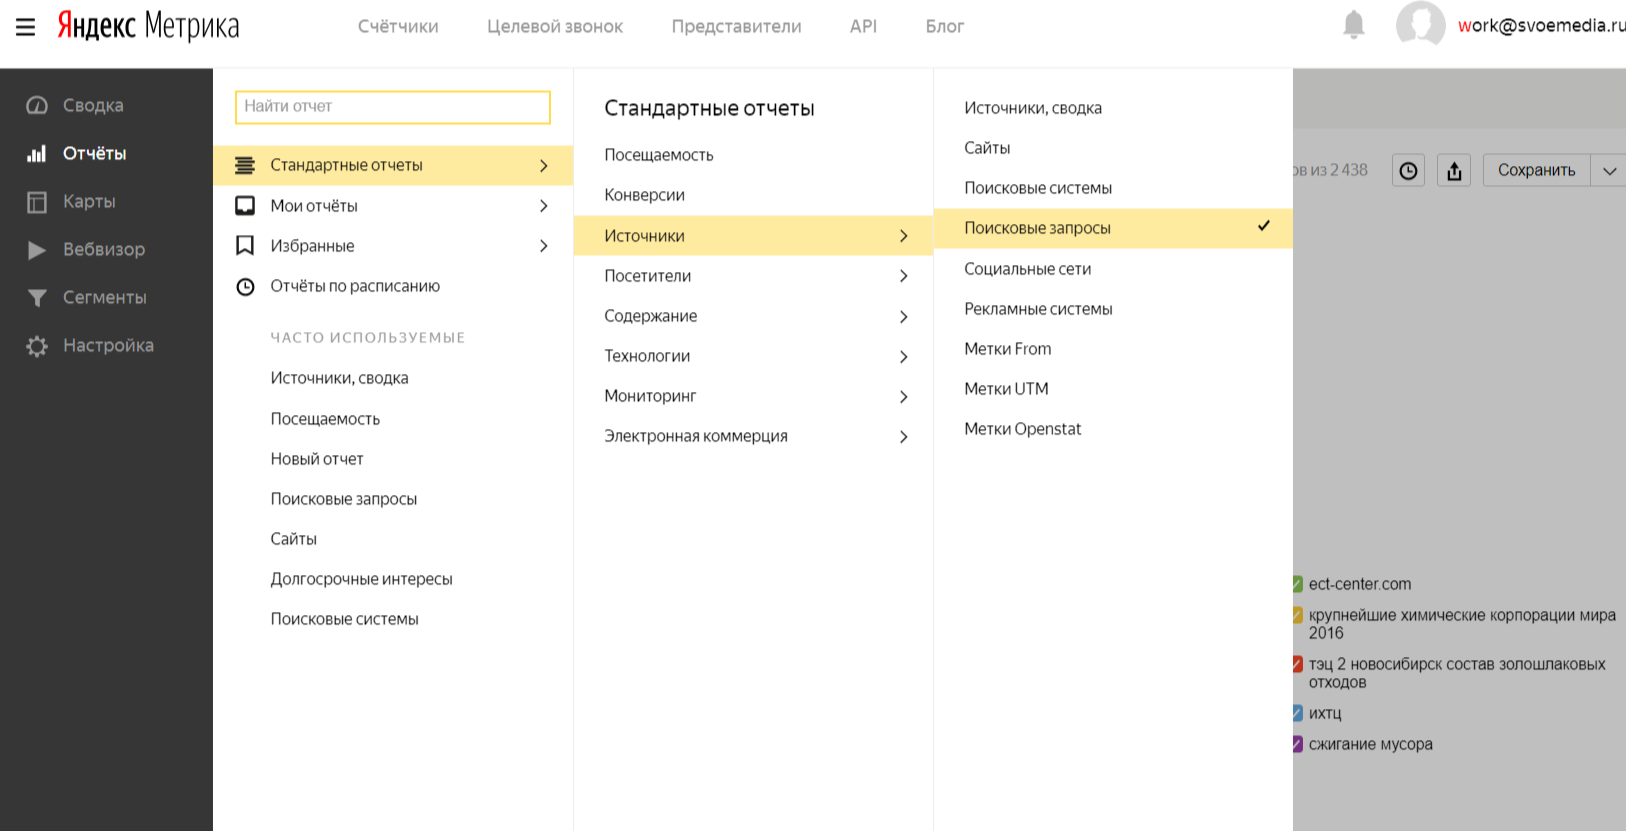Expand the Мониторинг submenu chevron

click(x=904, y=396)
